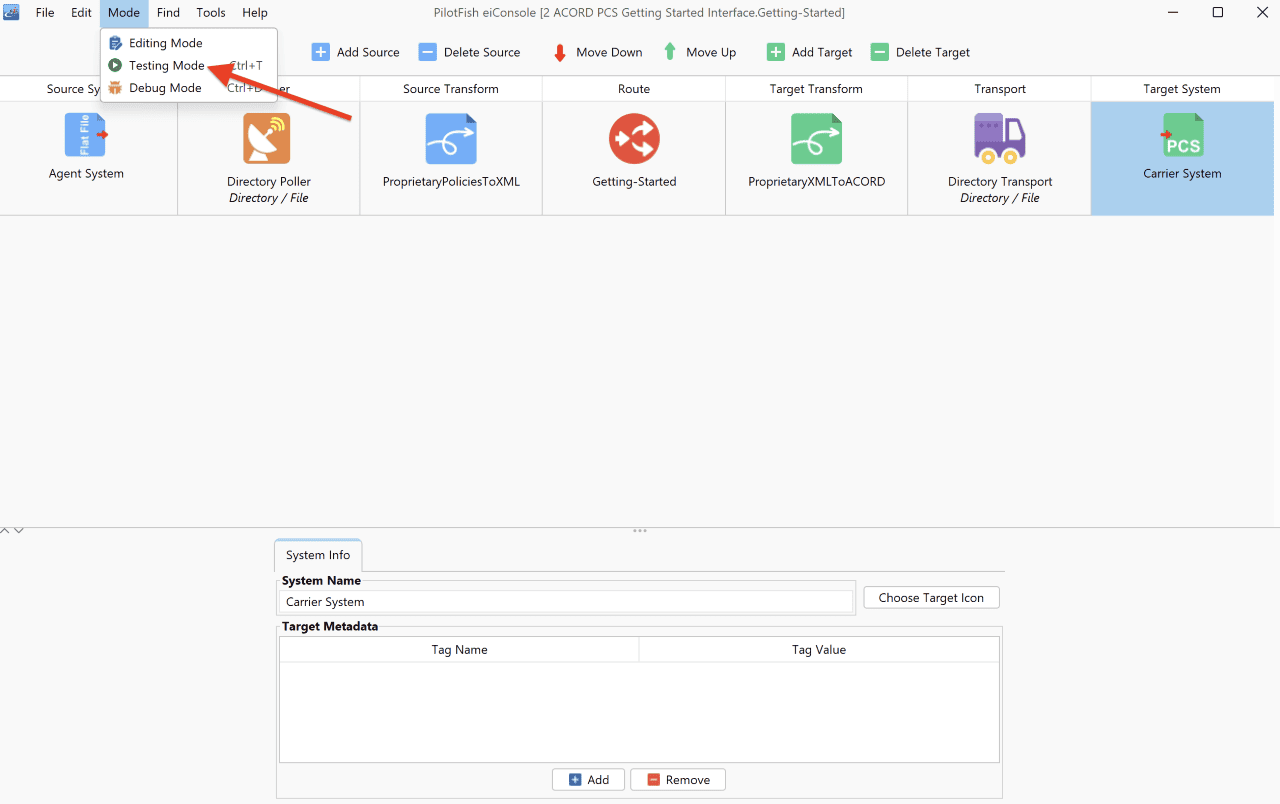Select the ProprietaryPoliciesToXML source transform icon

(x=451, y=139)
